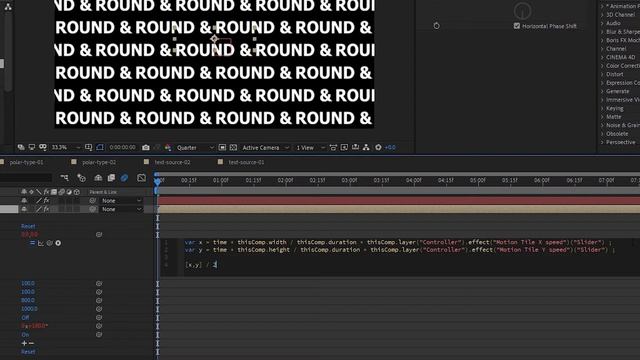Click the angle dial above Horizontal Phase Shift

[x=522, y=10]
